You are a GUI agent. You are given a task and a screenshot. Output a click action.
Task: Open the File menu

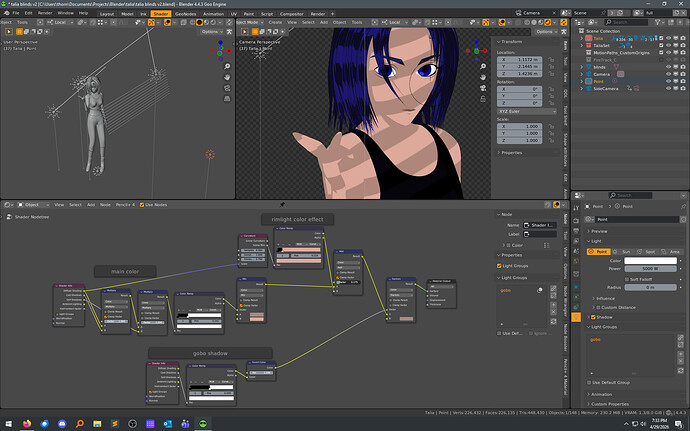click(16, 13)
